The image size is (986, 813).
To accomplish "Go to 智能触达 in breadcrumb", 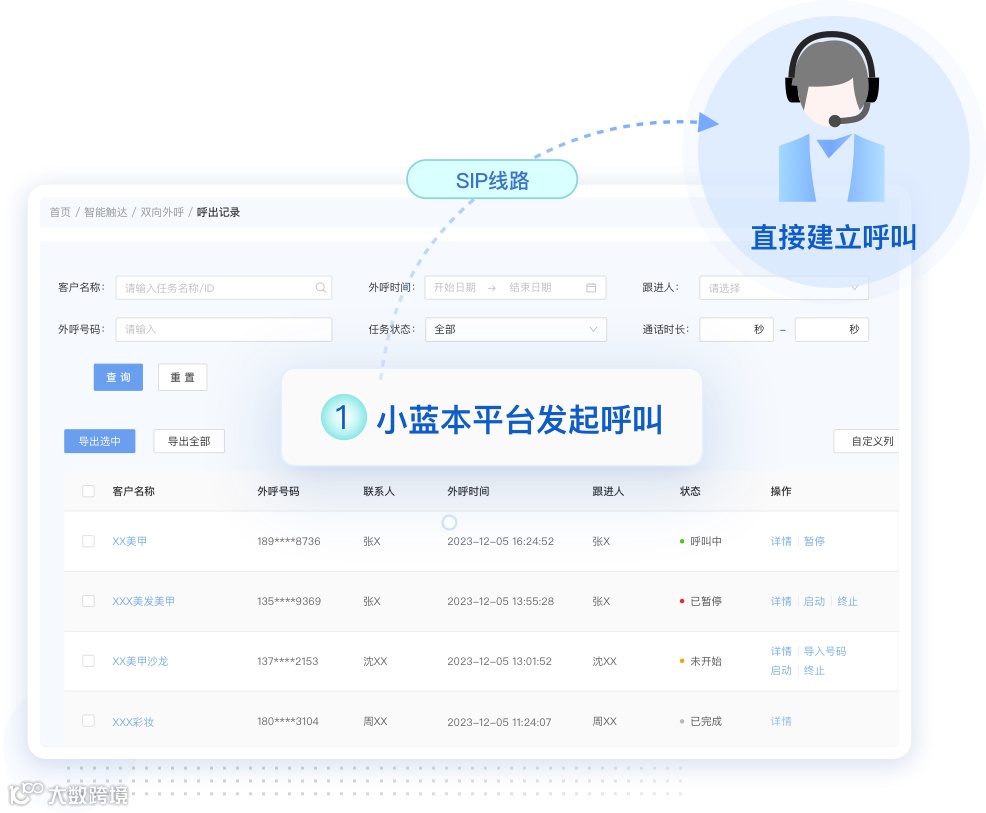I will click(x=106, y=212).
